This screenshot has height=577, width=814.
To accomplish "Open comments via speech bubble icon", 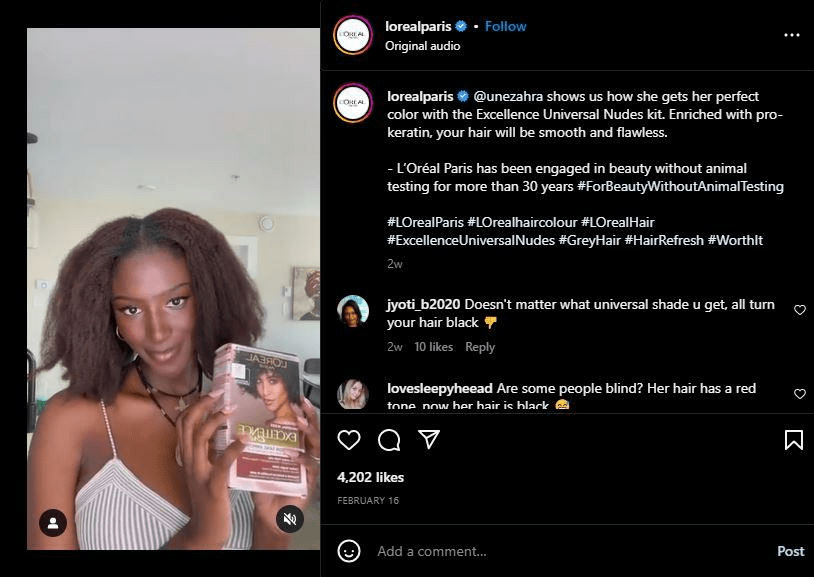I will (389, 440).
